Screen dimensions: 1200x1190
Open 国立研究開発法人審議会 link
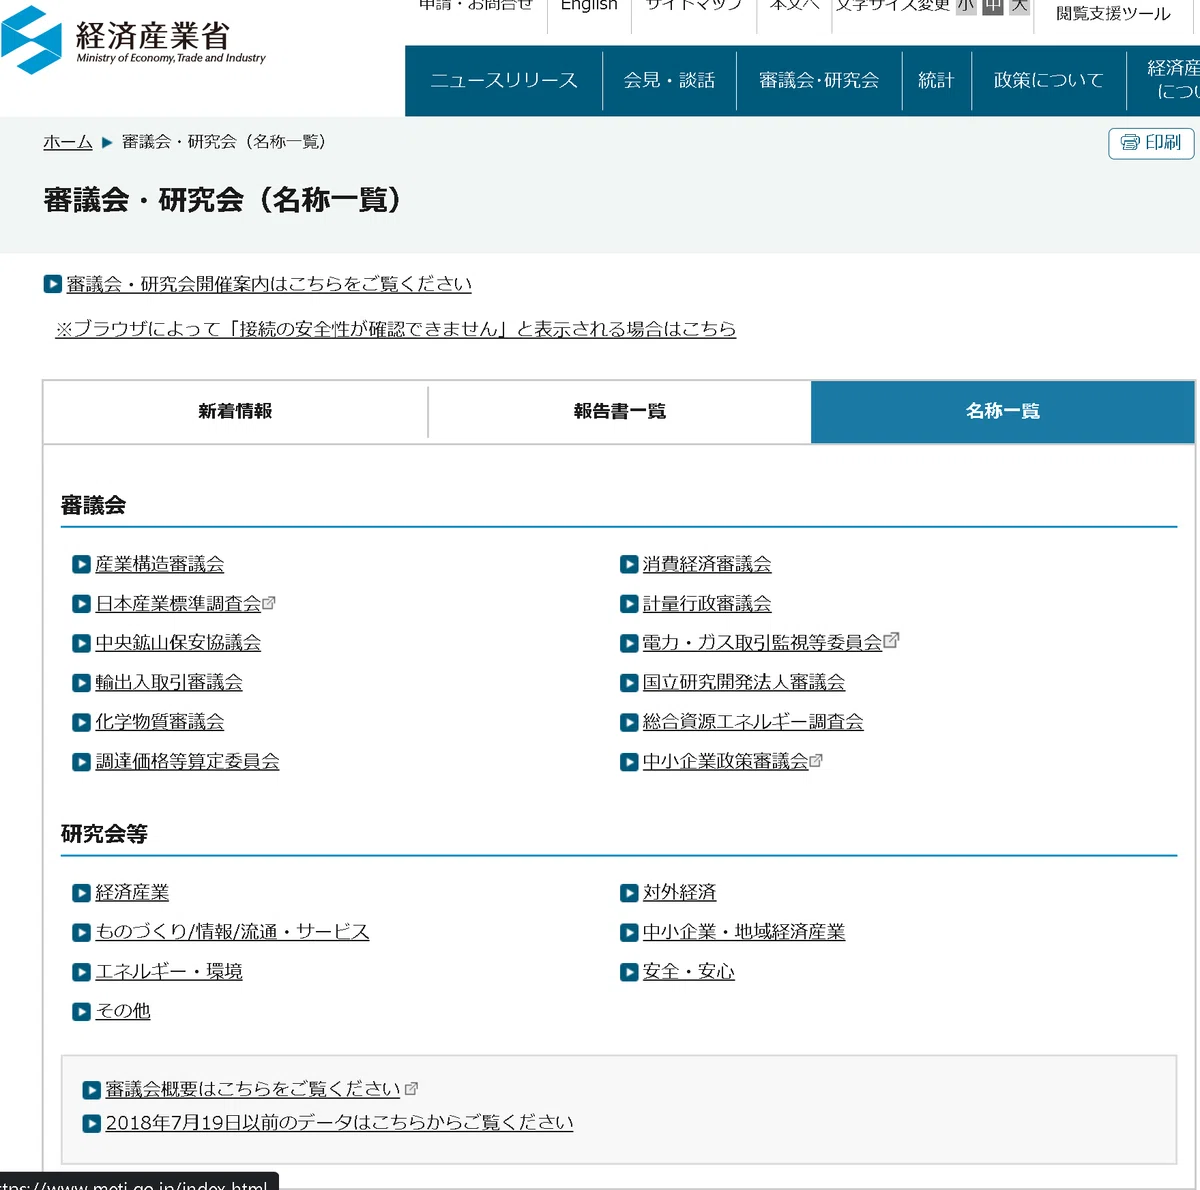[744, 683]
